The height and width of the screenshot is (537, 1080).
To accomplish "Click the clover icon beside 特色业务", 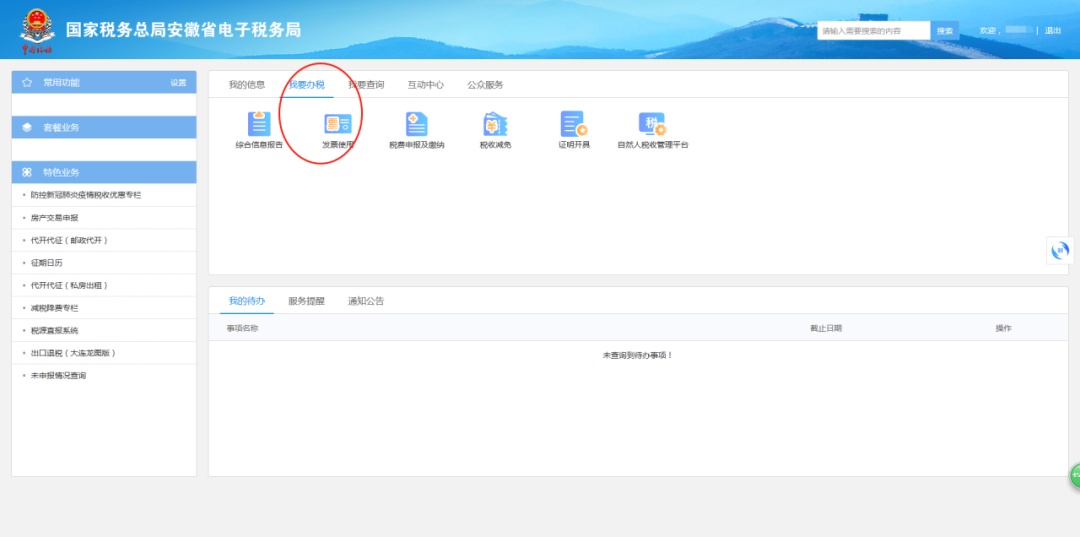I will coord(27,172).
